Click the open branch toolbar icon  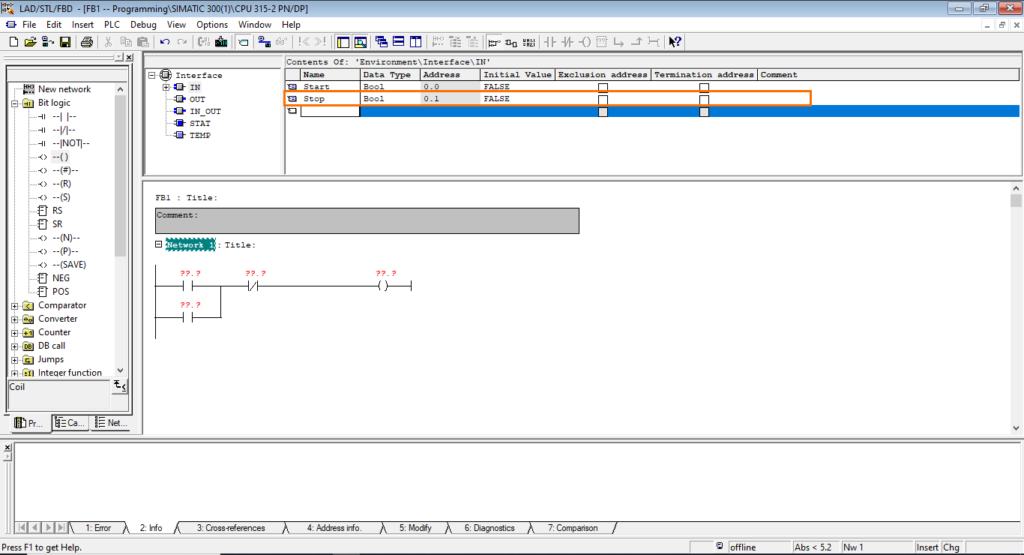[618, 42]
